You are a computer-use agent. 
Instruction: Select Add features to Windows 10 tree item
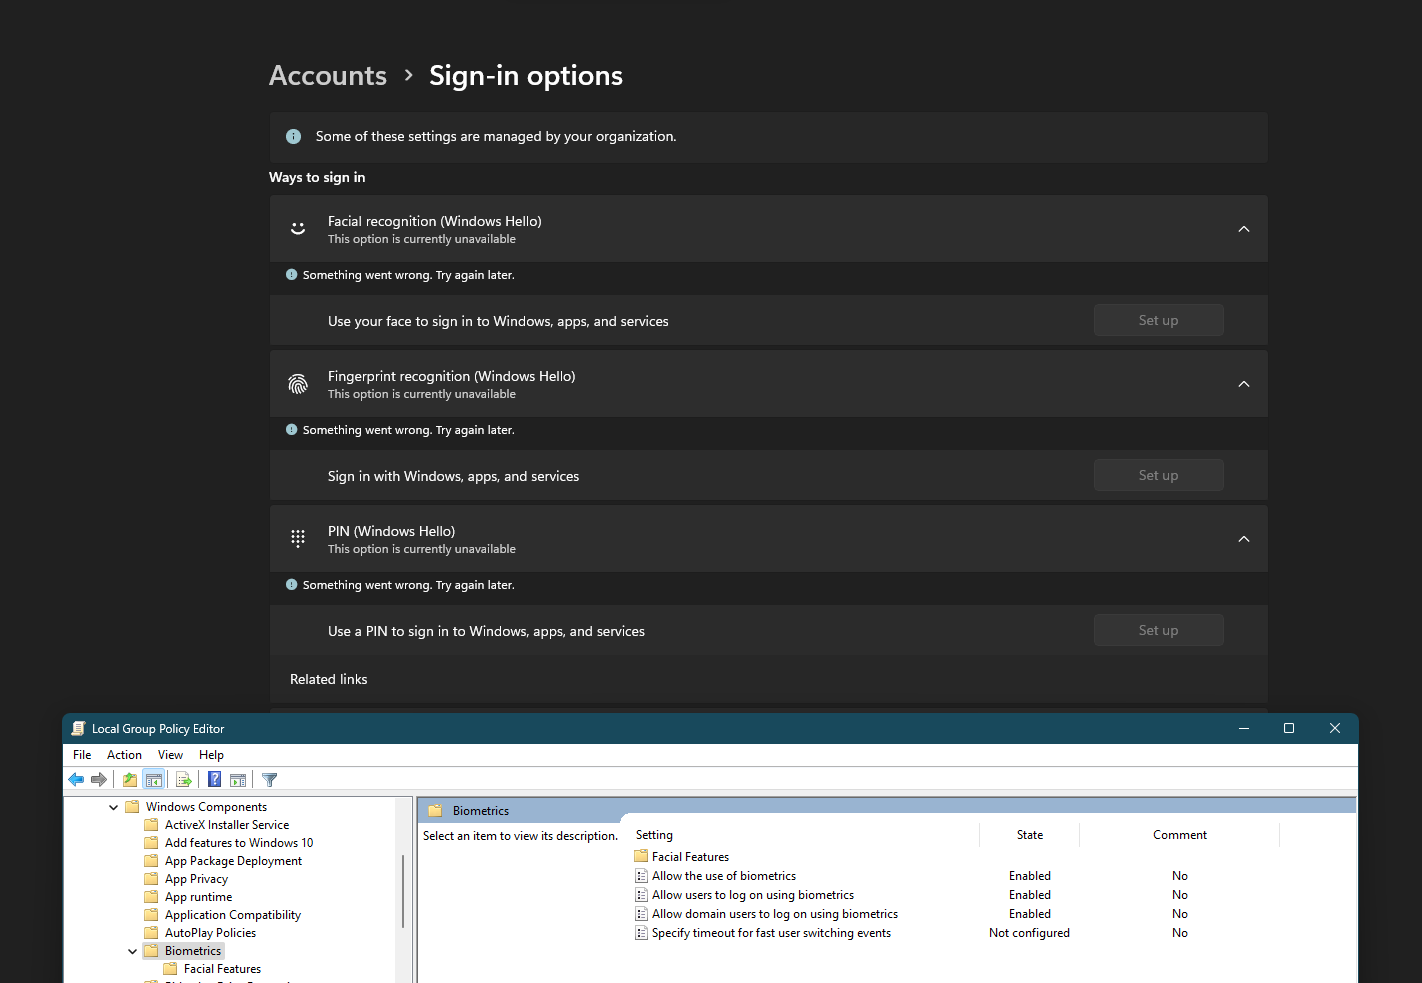[239, 843]
